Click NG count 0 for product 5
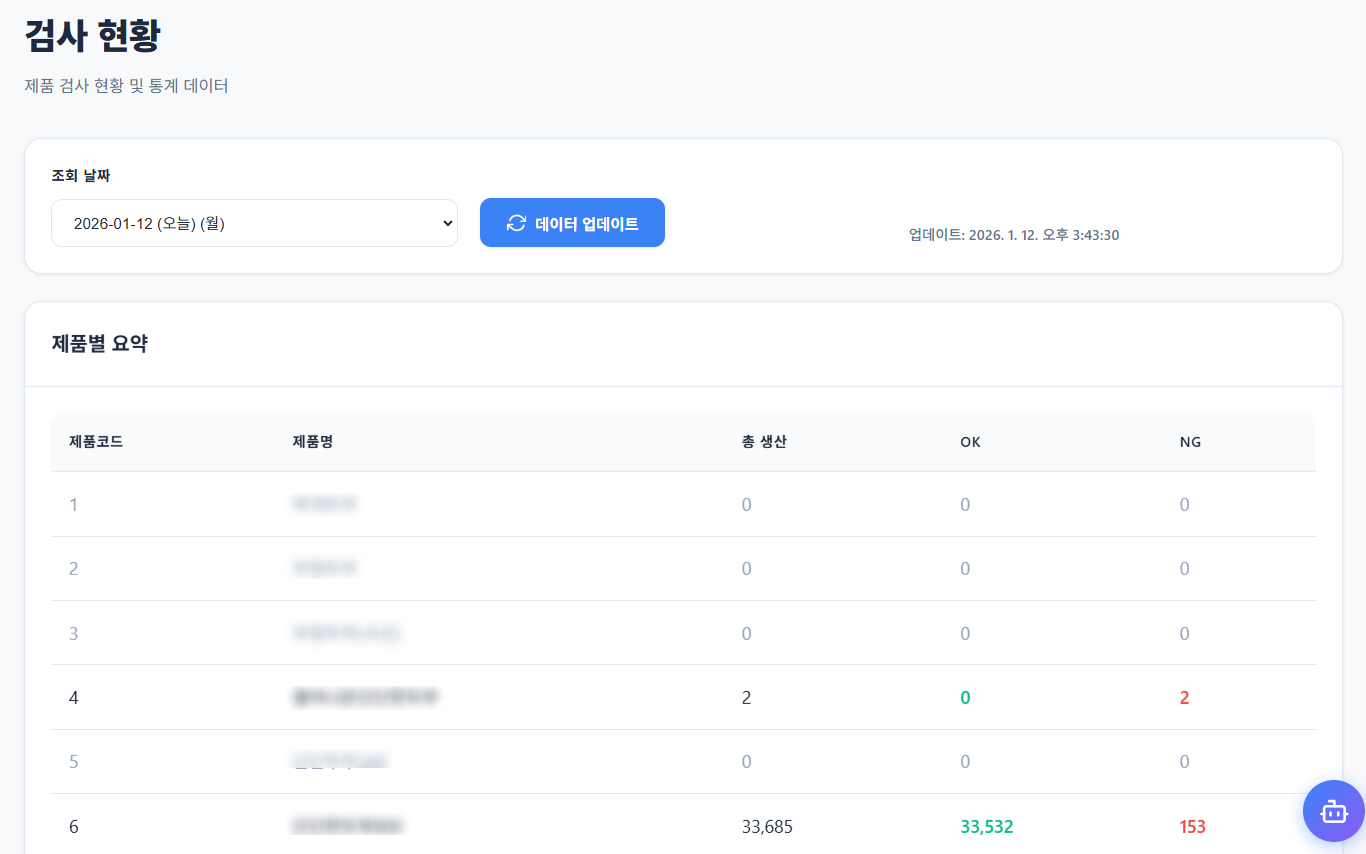This screenshot has height=854, width=1366. pyautogui.click(x=1184, y=762)
